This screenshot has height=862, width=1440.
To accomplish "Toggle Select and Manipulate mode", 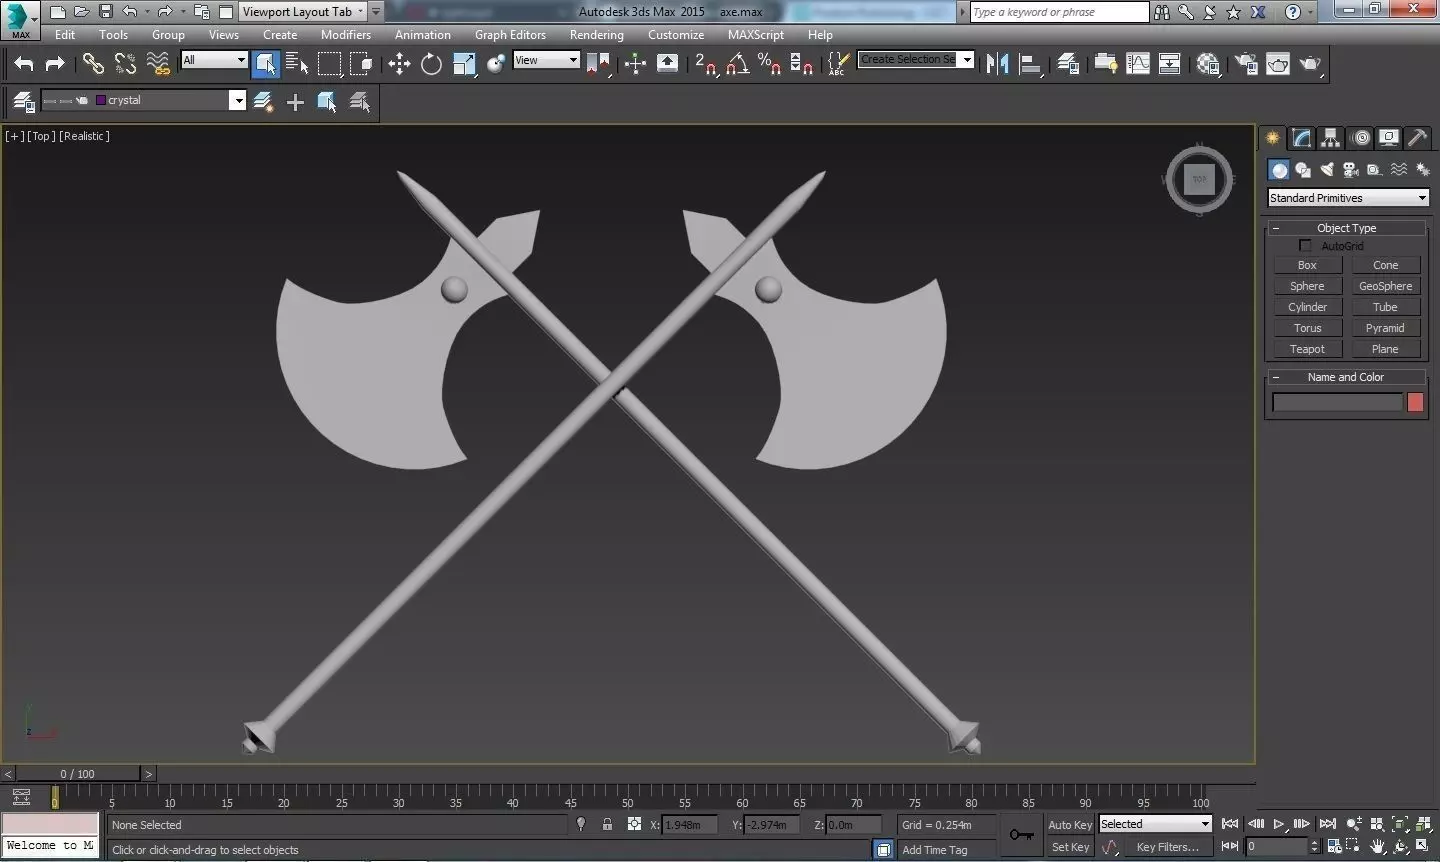I will coord(635,64).
